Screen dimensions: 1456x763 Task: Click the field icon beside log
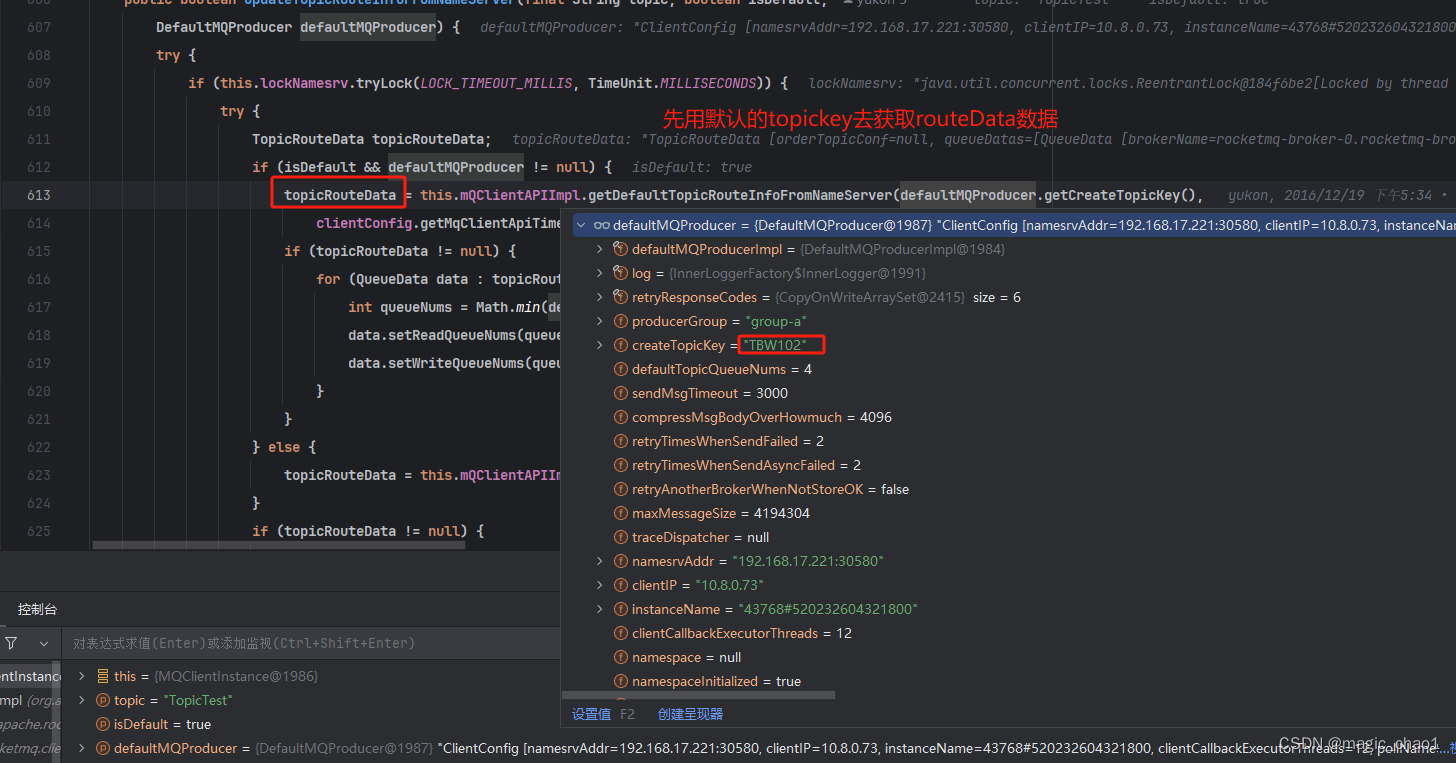coord(620,273)
